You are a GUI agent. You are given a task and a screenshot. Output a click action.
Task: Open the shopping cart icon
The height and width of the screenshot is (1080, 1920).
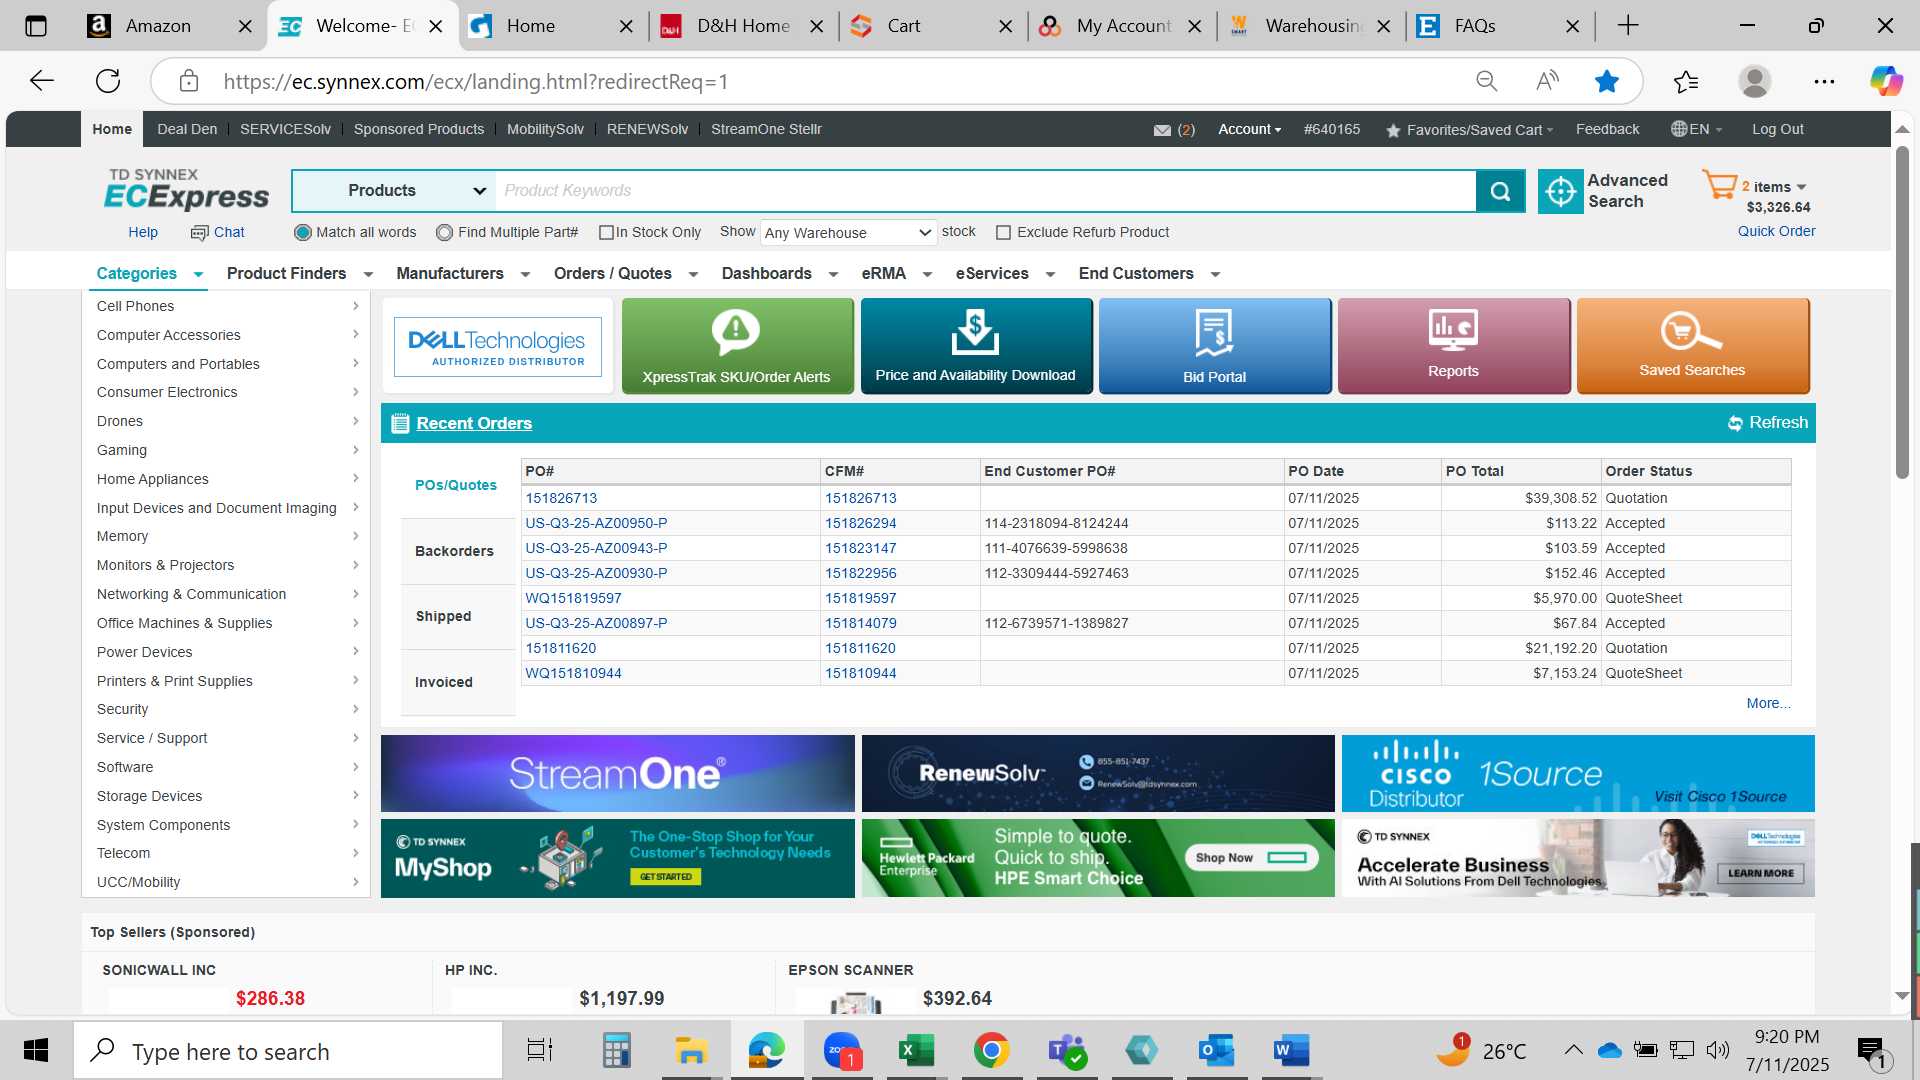tap(1720, 185)
